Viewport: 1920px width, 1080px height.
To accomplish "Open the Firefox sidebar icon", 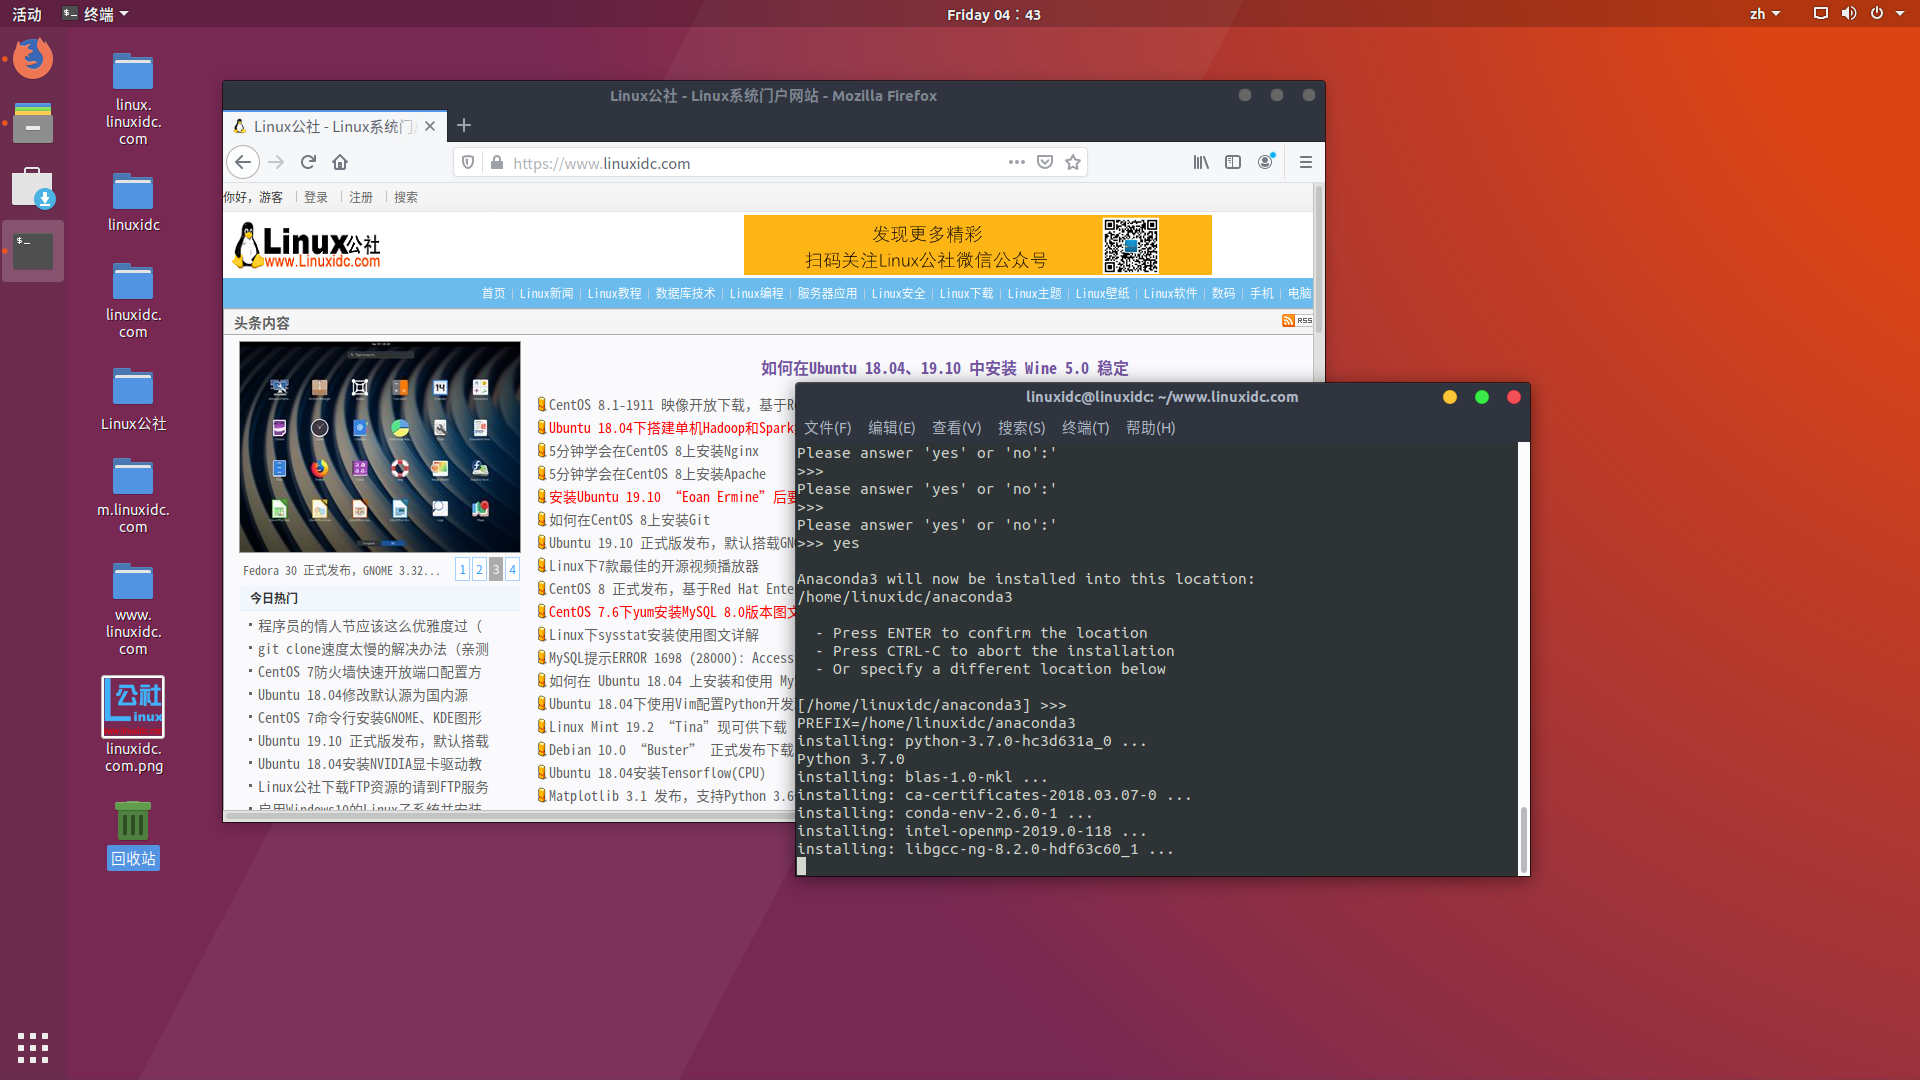I will (1232, 162).
